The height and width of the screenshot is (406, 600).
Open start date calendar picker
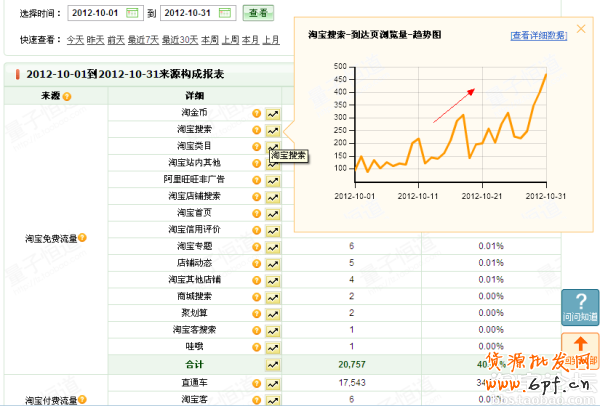[x=141, y=13]
